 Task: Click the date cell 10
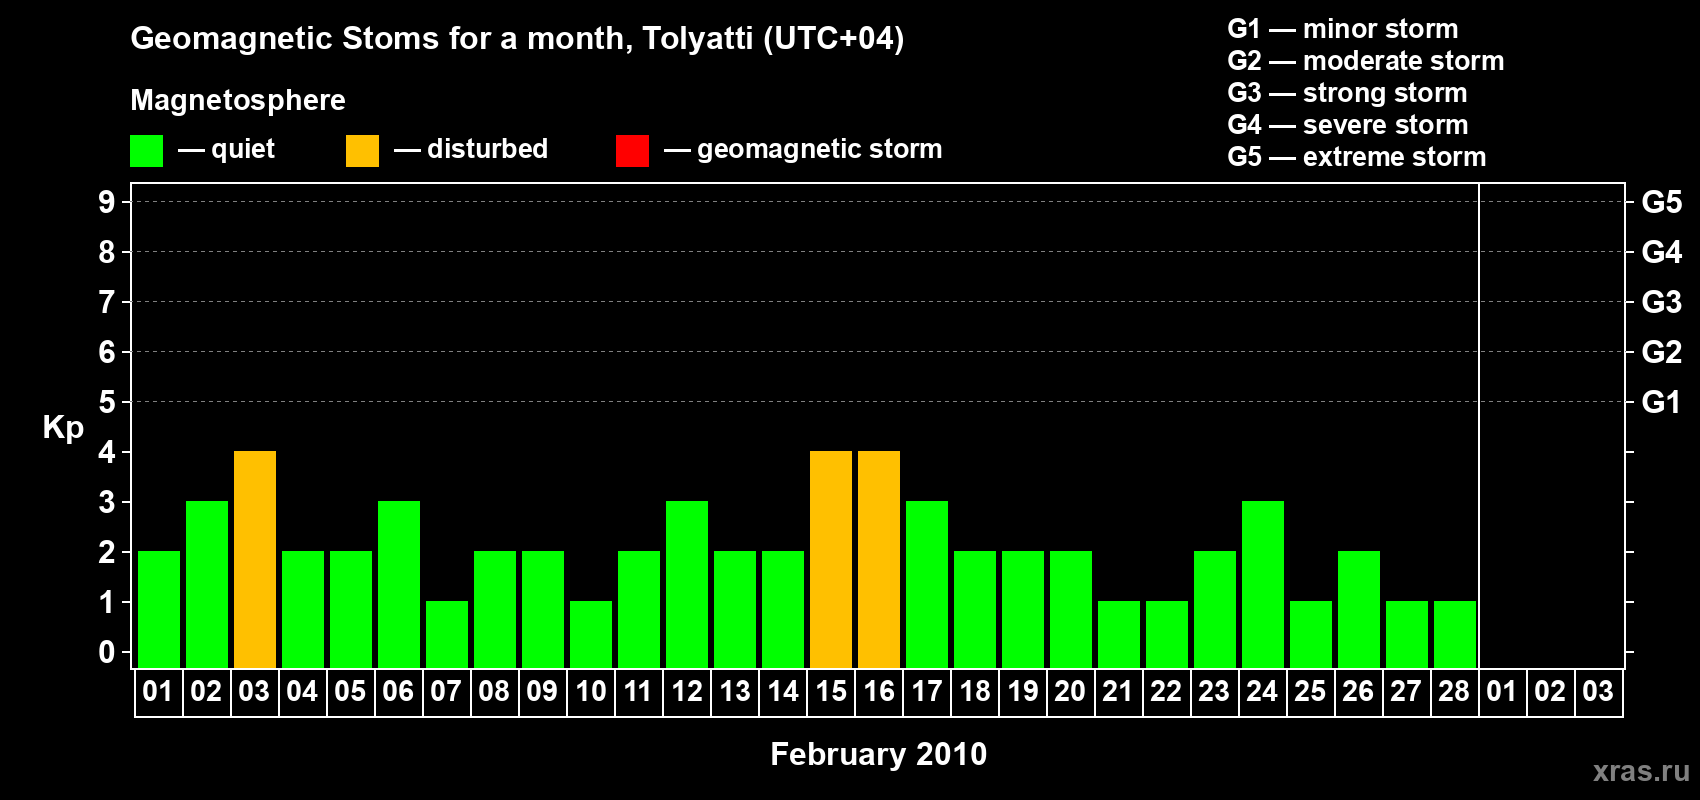[x=591, y=692]
